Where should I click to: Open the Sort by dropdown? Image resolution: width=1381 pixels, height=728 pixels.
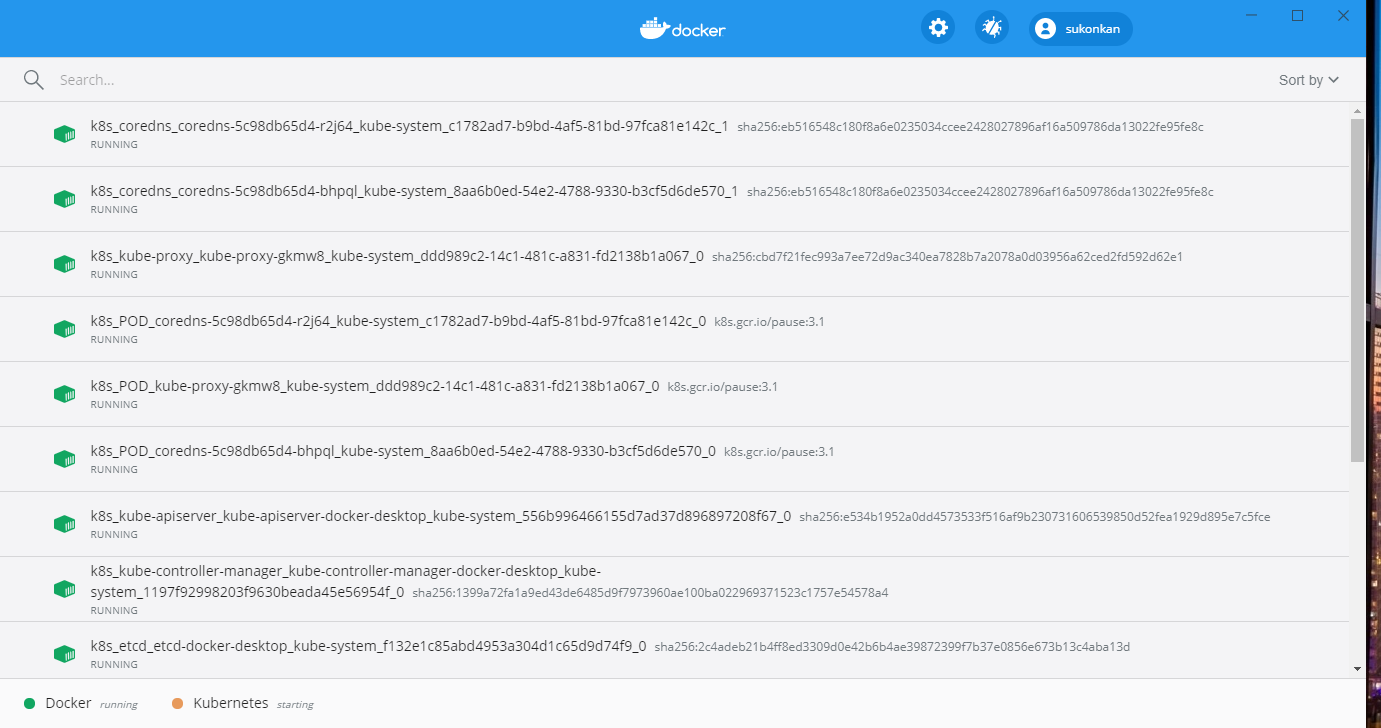pyautogui.click(x=1307, y=79)
